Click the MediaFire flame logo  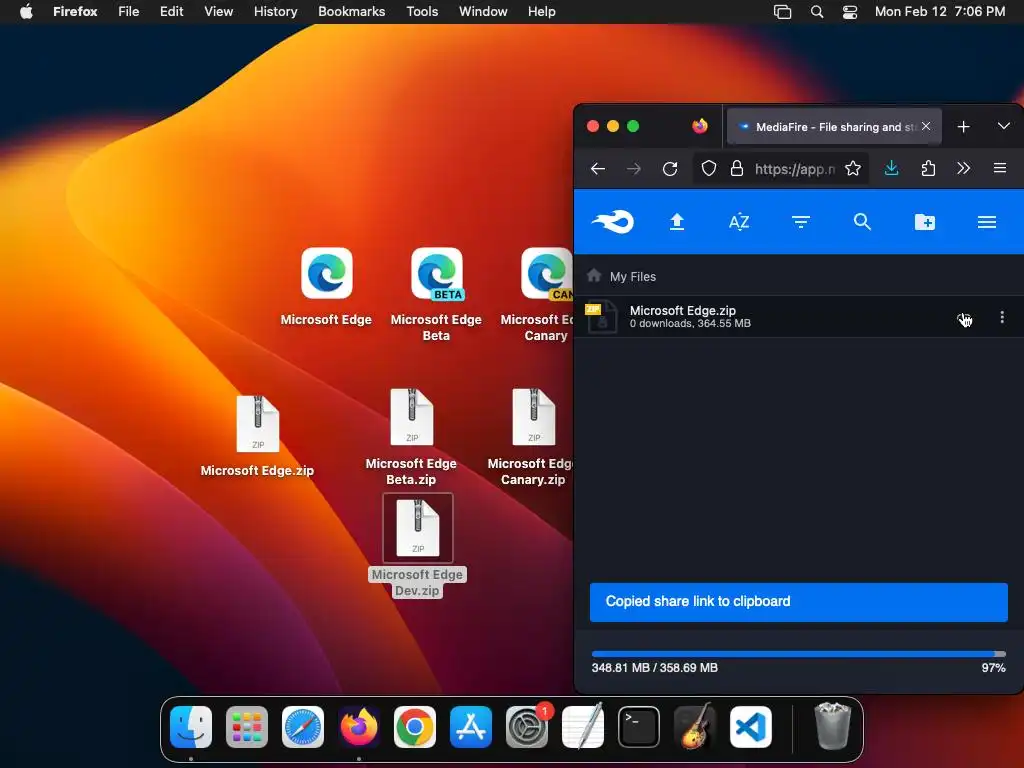[612, 222]
